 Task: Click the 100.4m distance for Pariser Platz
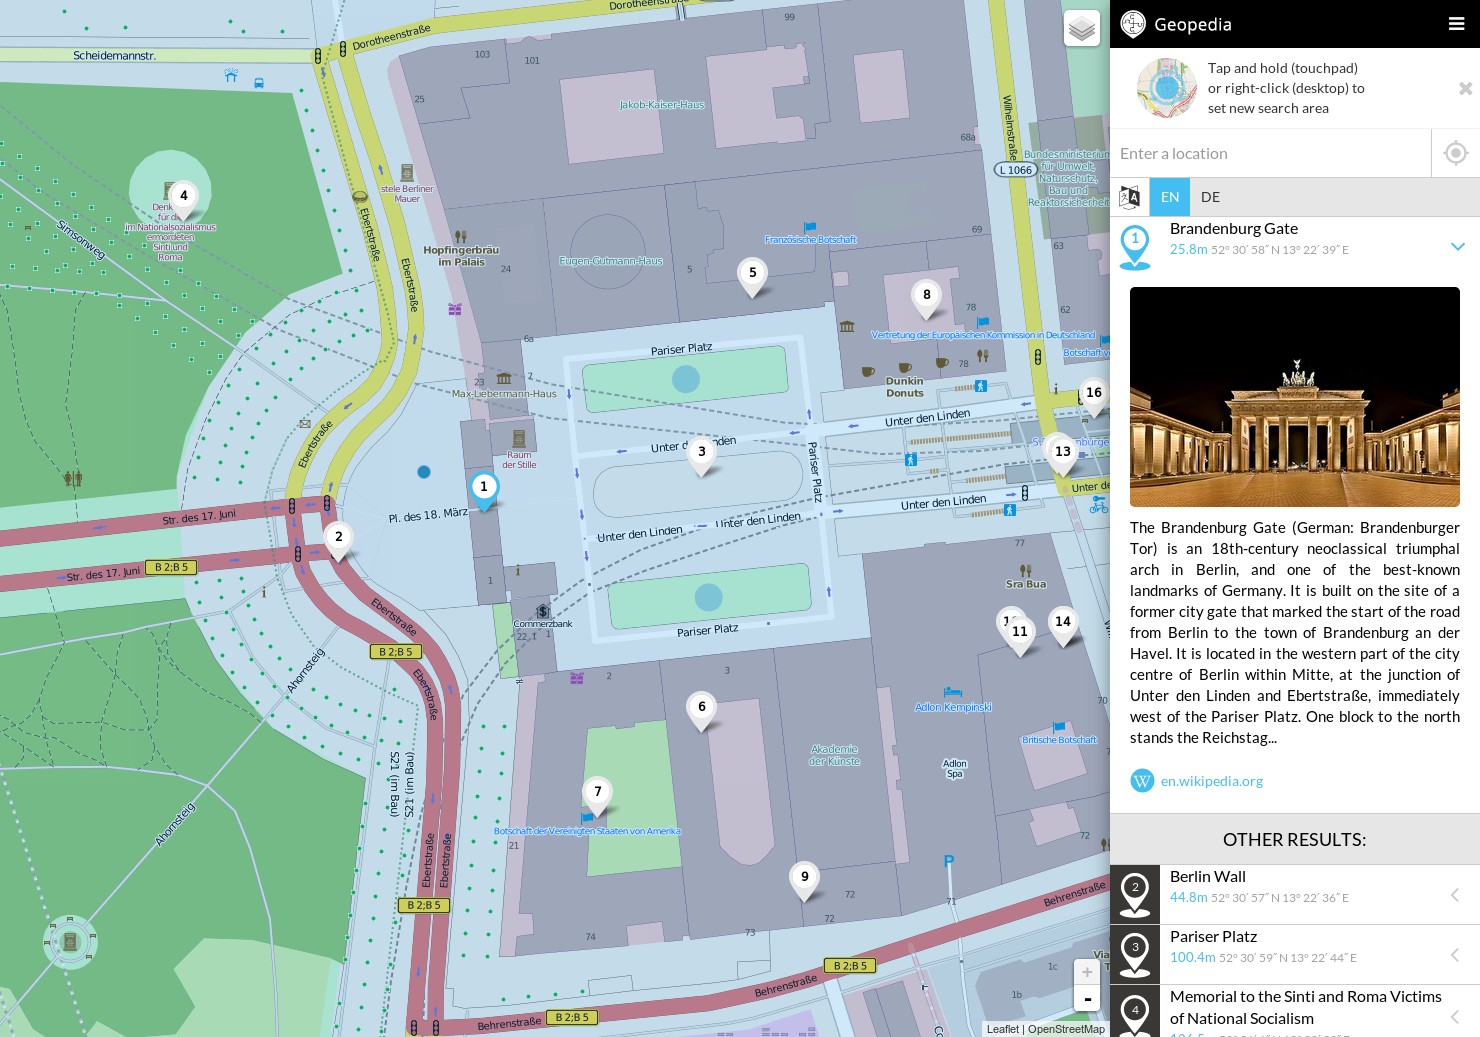coord(1193,957)
